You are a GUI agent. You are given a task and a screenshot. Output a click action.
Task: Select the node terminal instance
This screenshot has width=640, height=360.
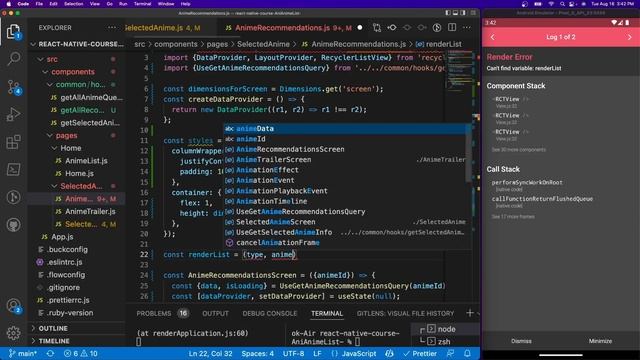click(x=446, y=329)
